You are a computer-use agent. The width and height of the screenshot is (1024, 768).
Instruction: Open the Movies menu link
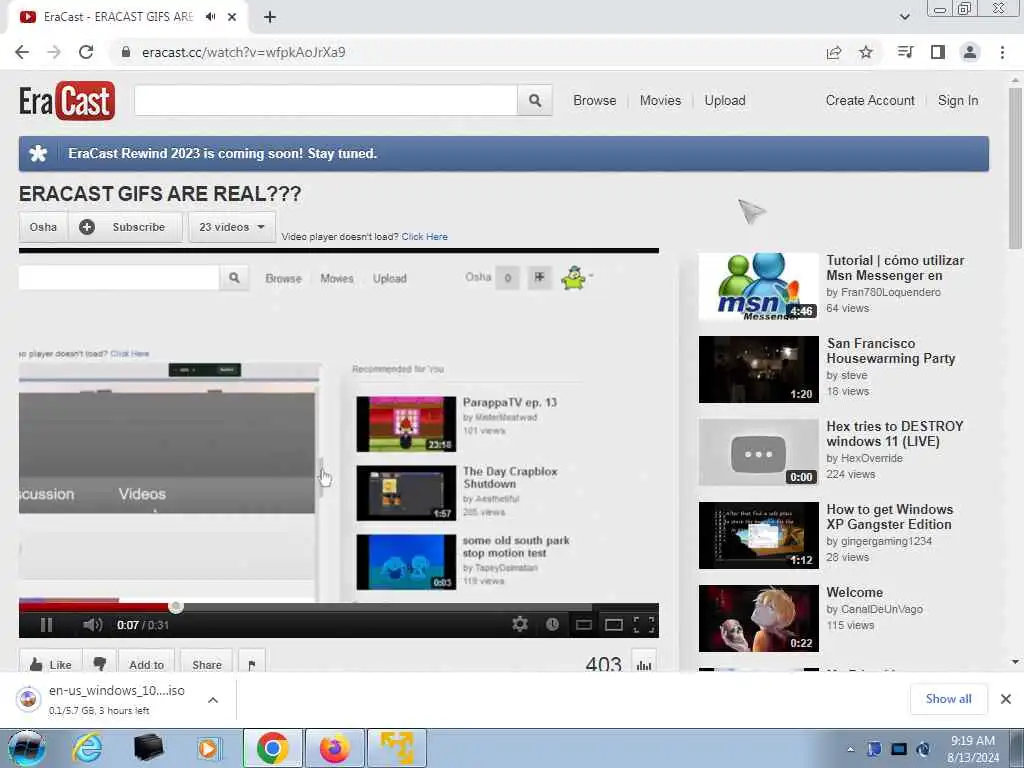pyautogui.click(x=660, y=101)
